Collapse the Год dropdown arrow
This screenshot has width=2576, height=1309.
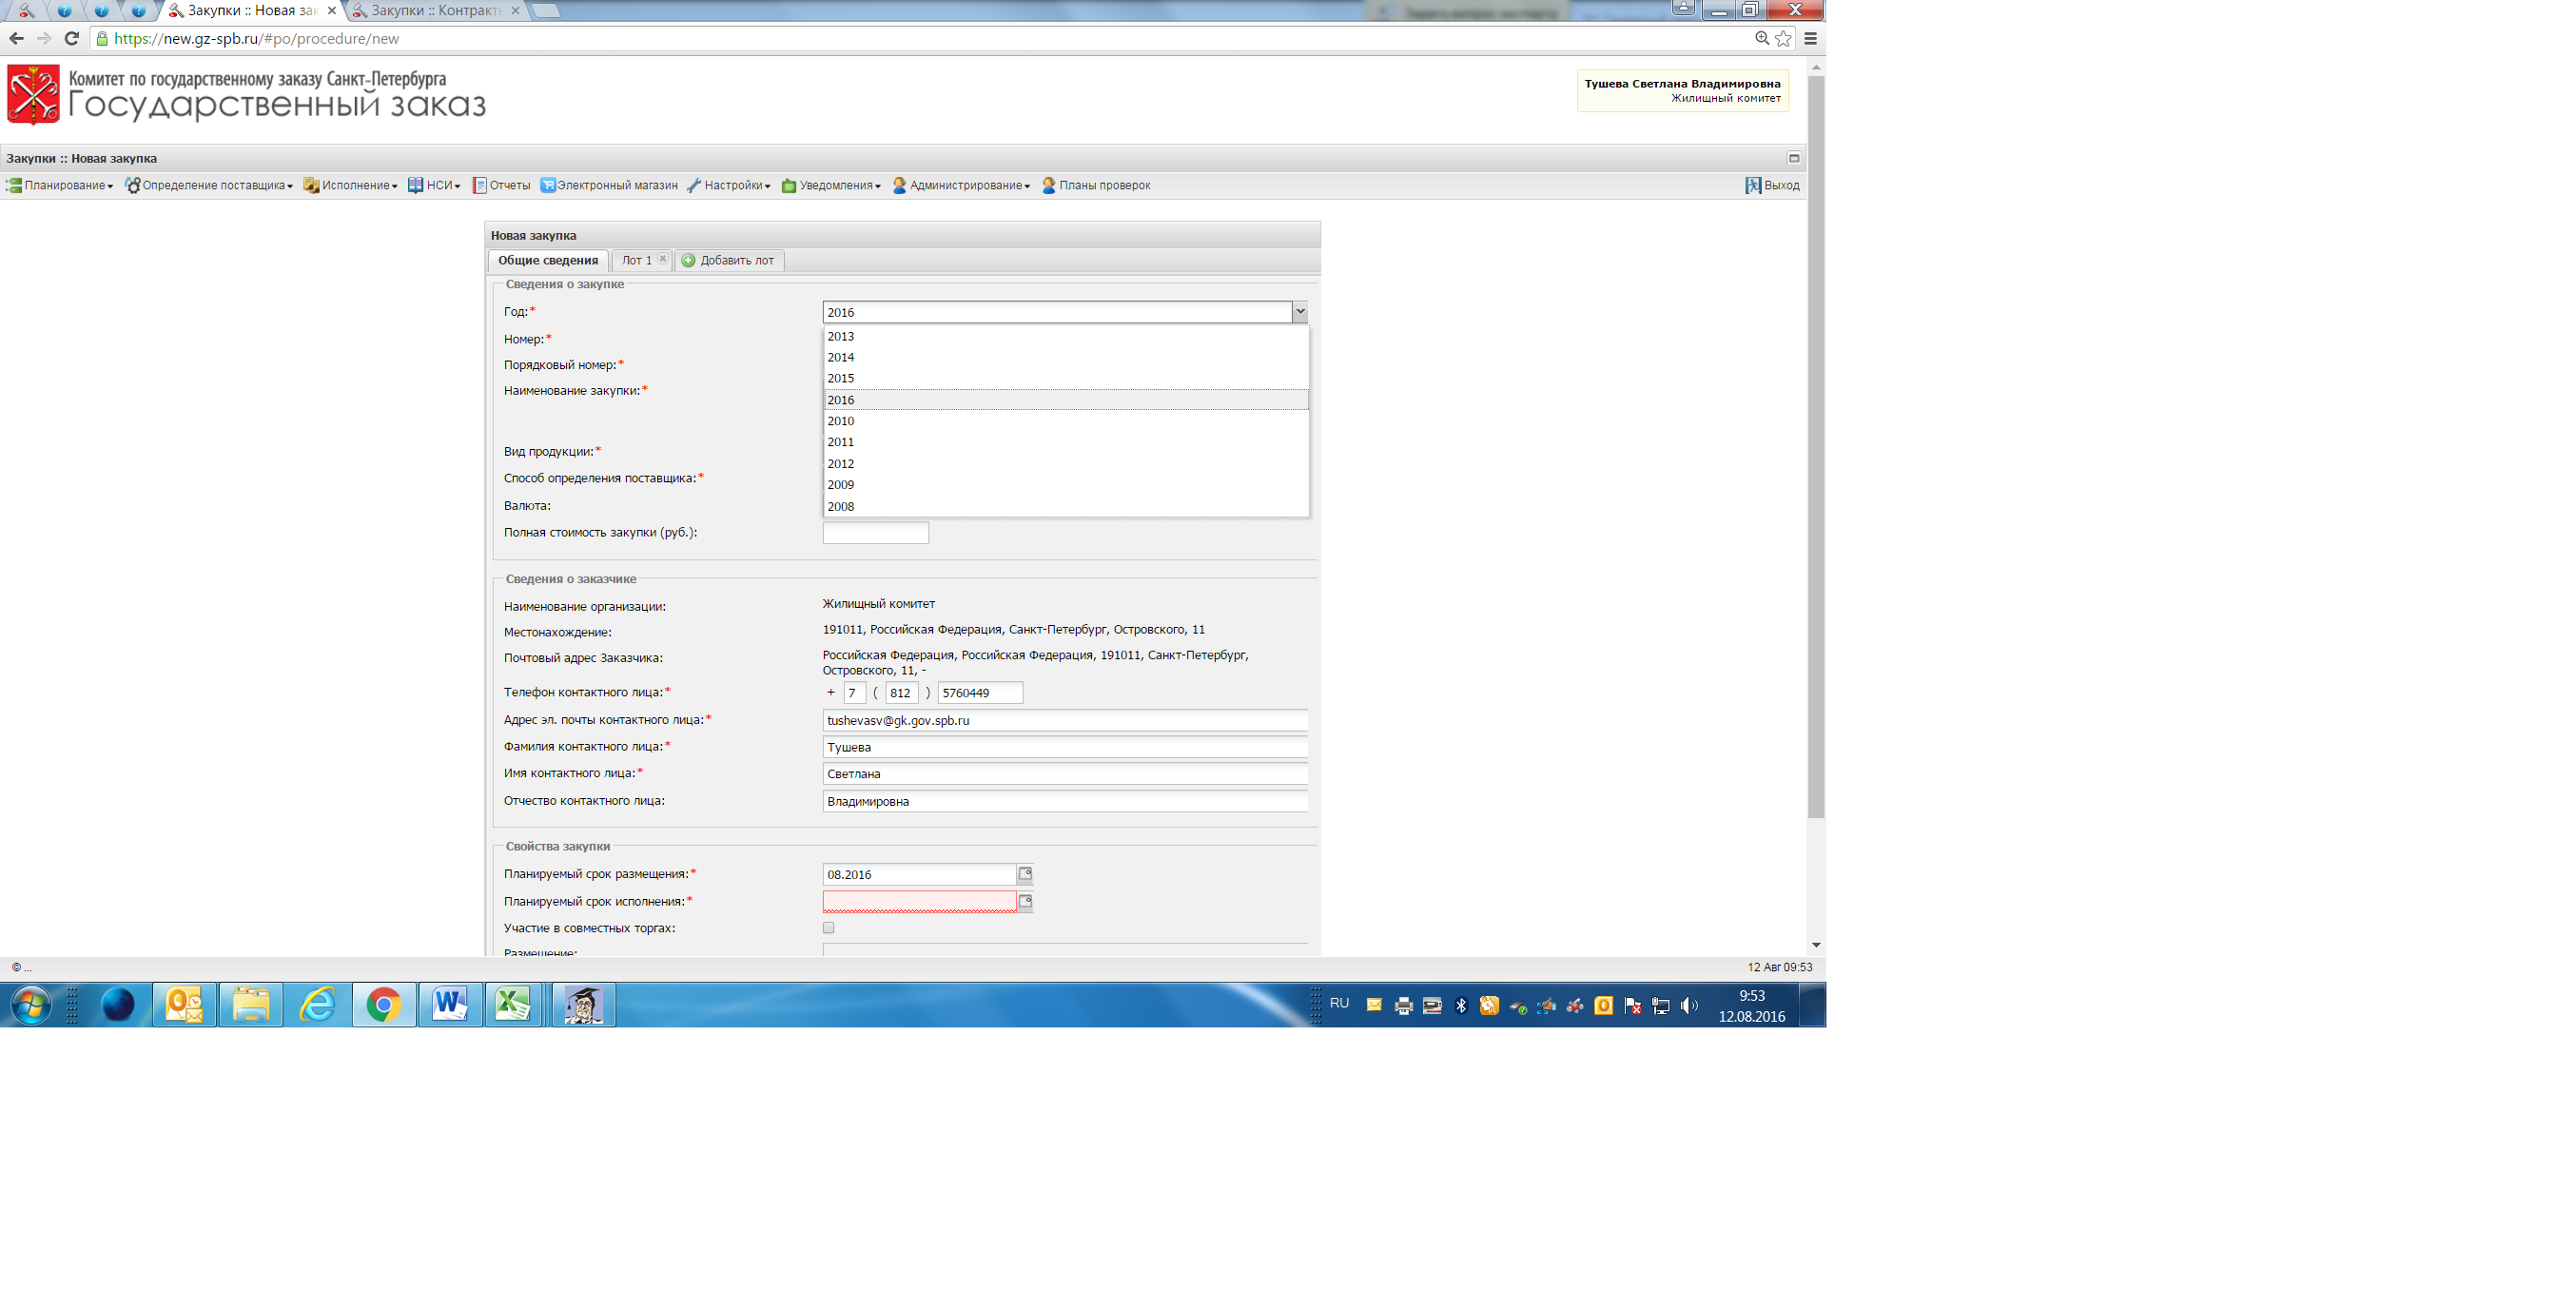pyautogui.click(x=1300, y=312)
